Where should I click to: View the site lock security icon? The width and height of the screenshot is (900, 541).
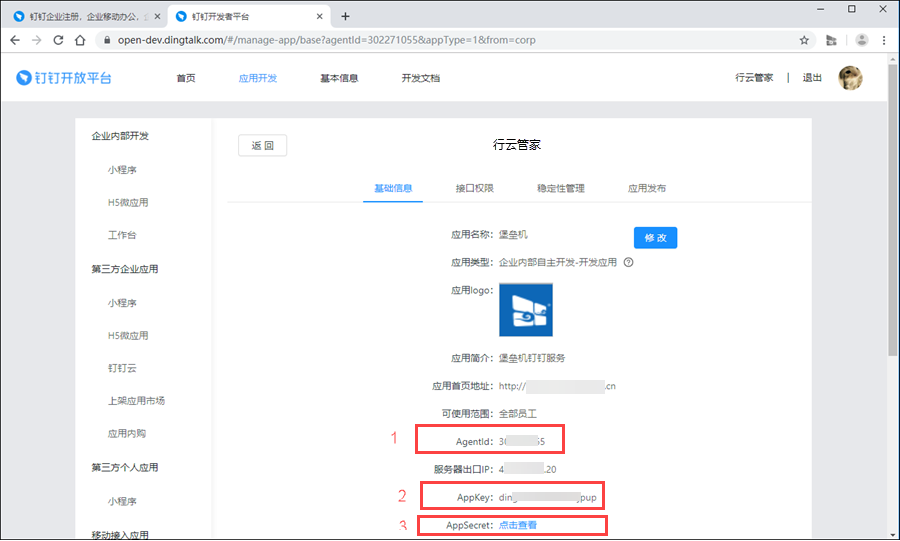tap(106, 40)
